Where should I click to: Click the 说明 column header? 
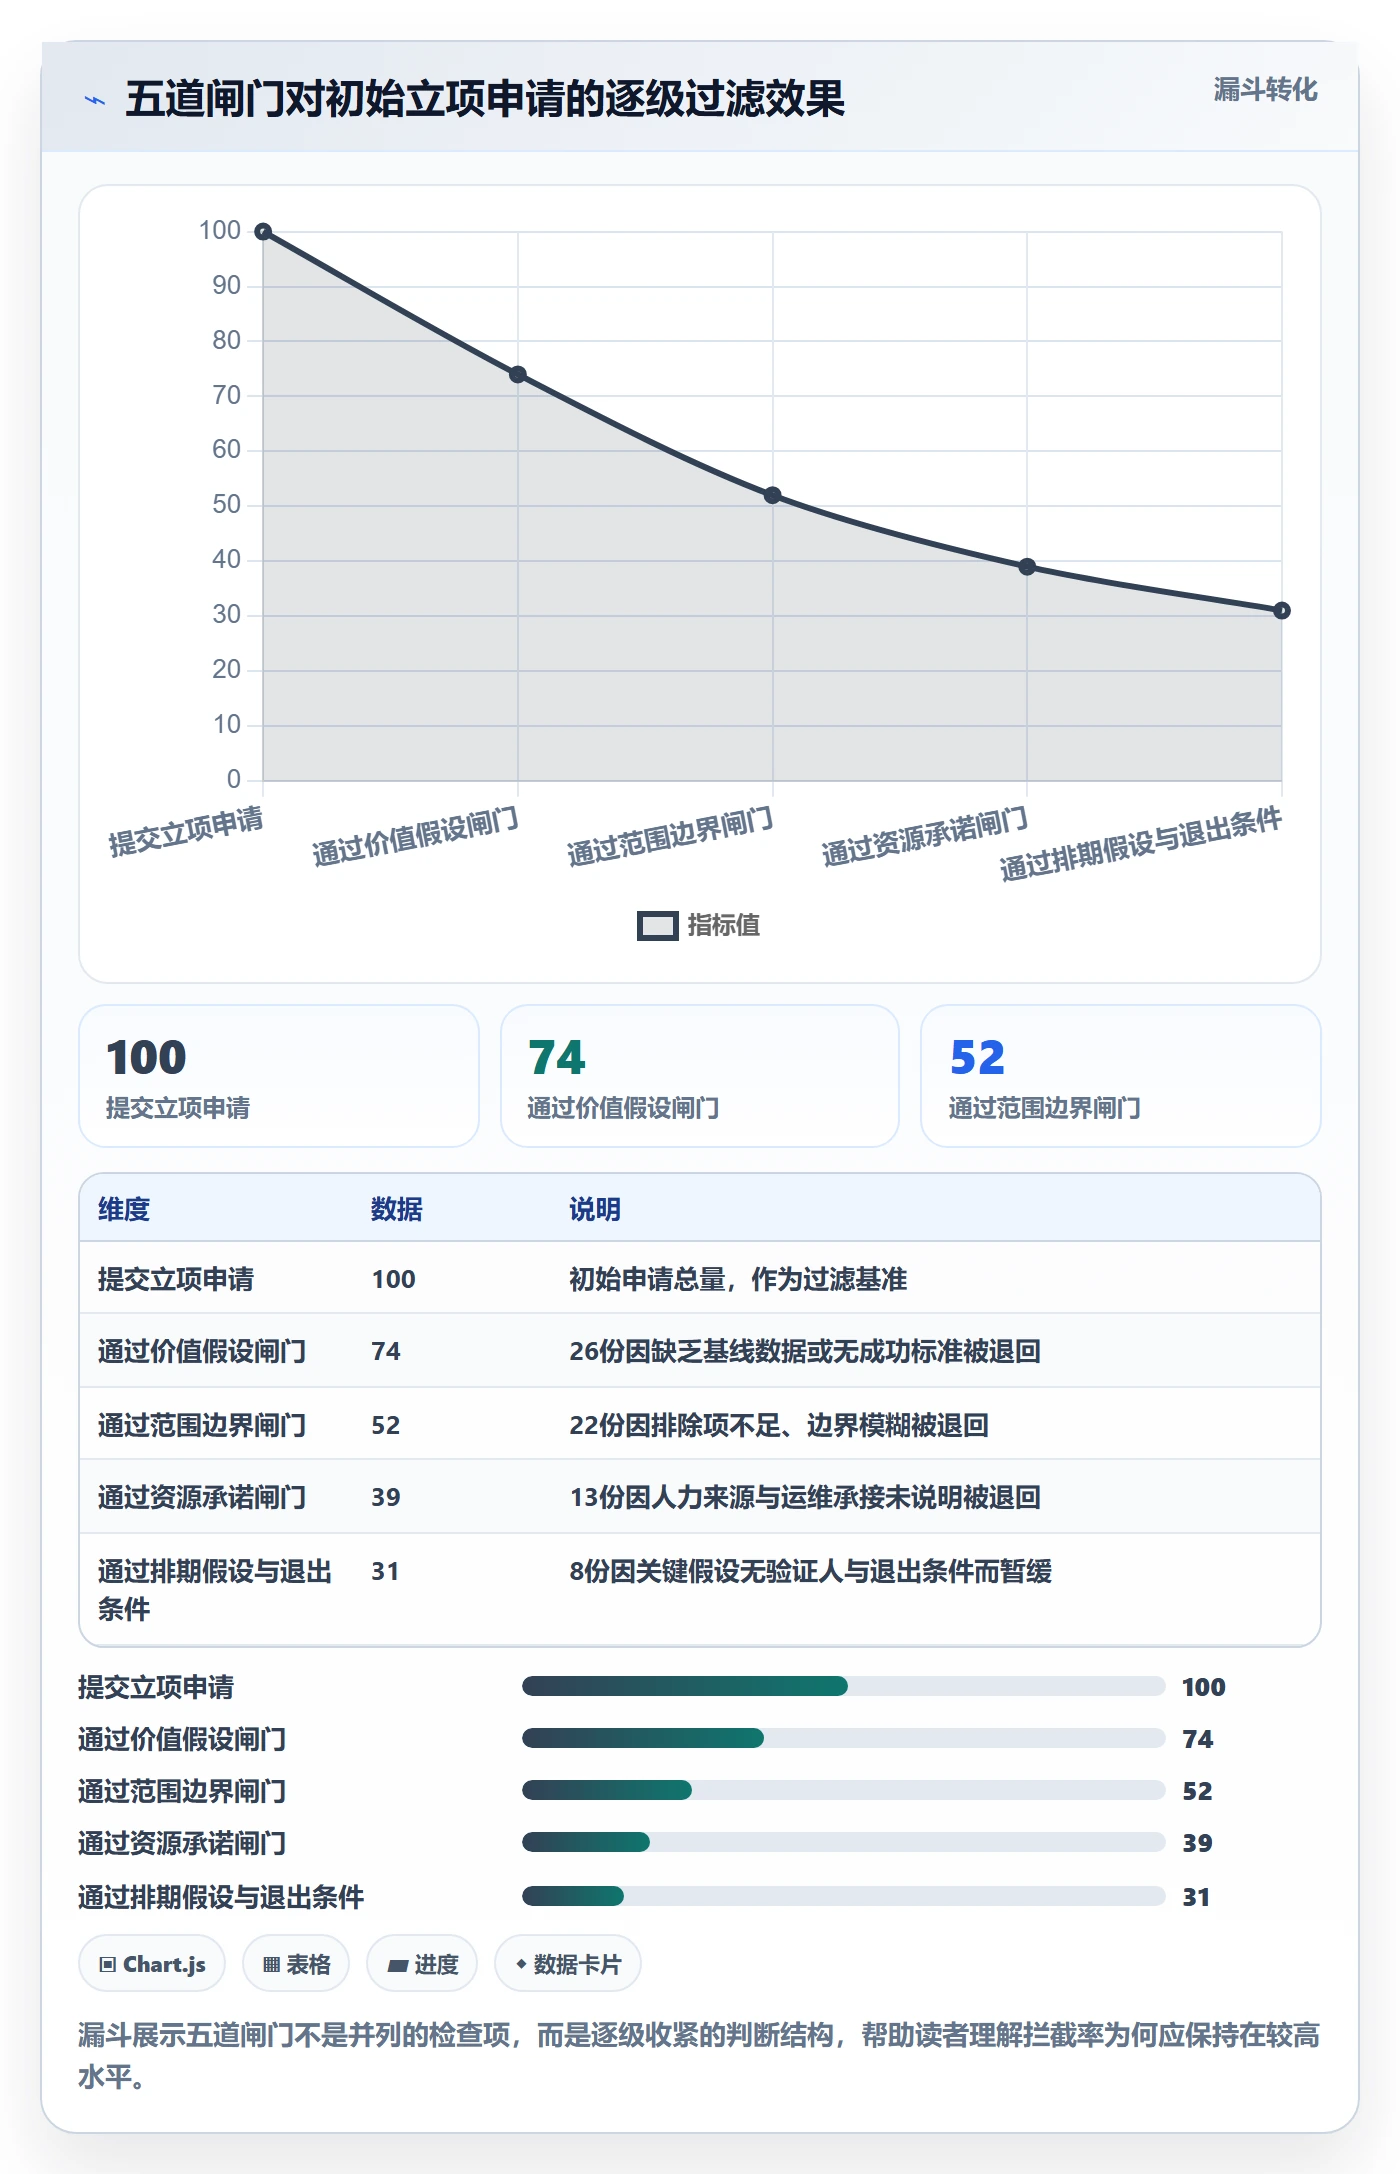click(595, 1209)
